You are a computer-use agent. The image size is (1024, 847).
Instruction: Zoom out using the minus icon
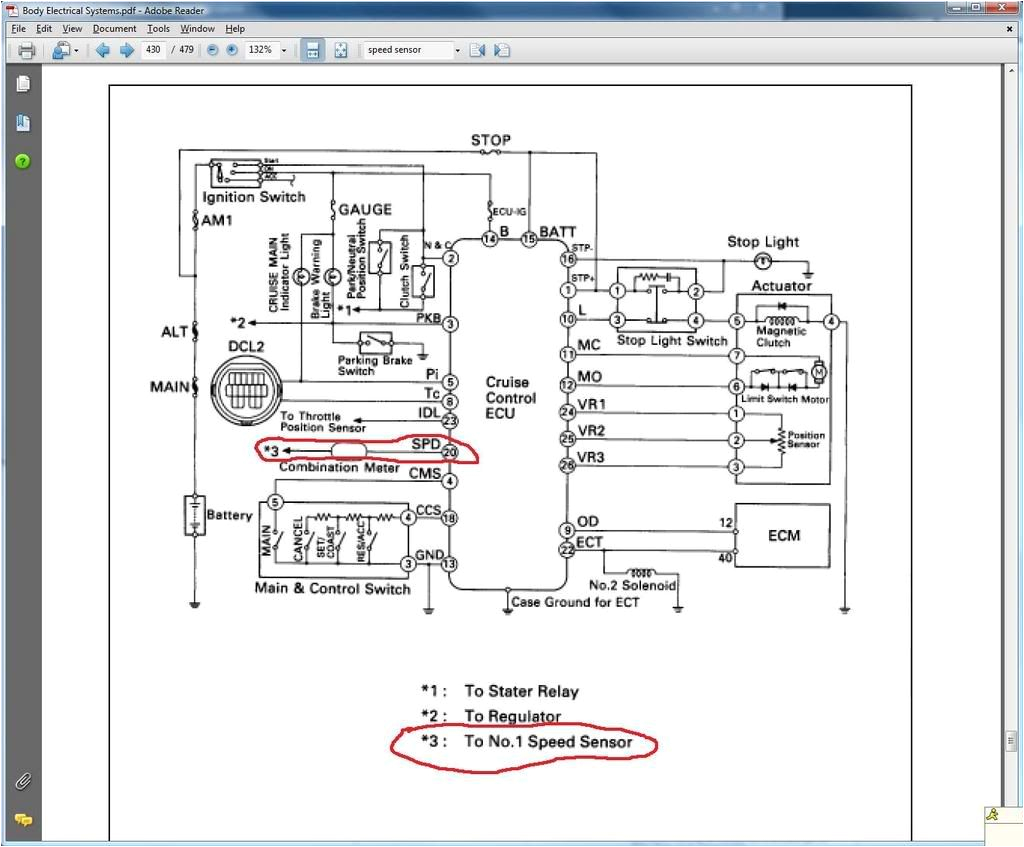210,50
